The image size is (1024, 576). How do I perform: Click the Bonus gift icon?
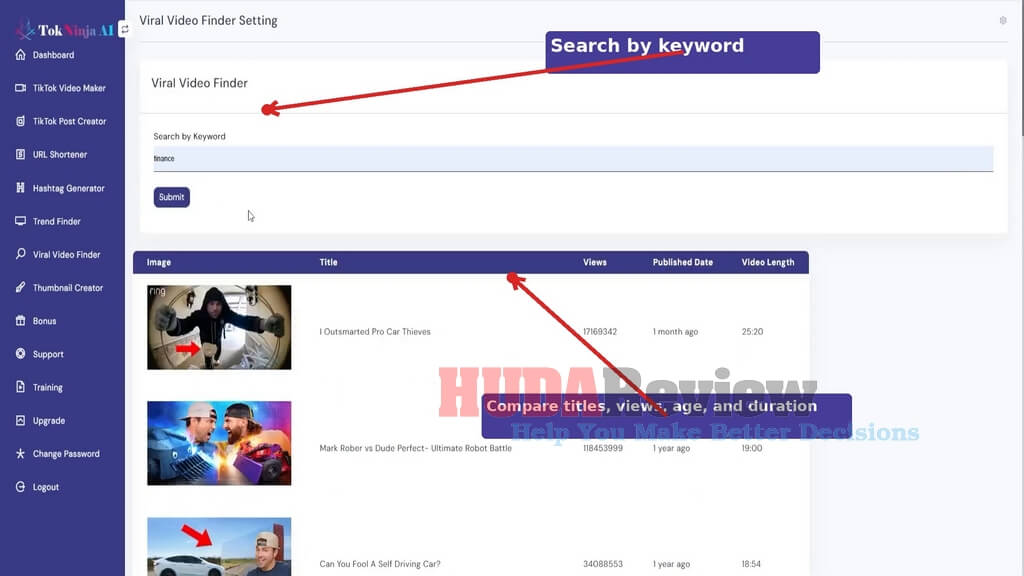coord(20,321)
